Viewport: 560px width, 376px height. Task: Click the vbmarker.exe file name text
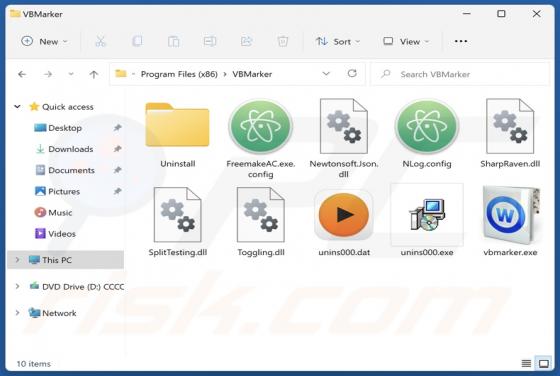click(x=510, y=252)
